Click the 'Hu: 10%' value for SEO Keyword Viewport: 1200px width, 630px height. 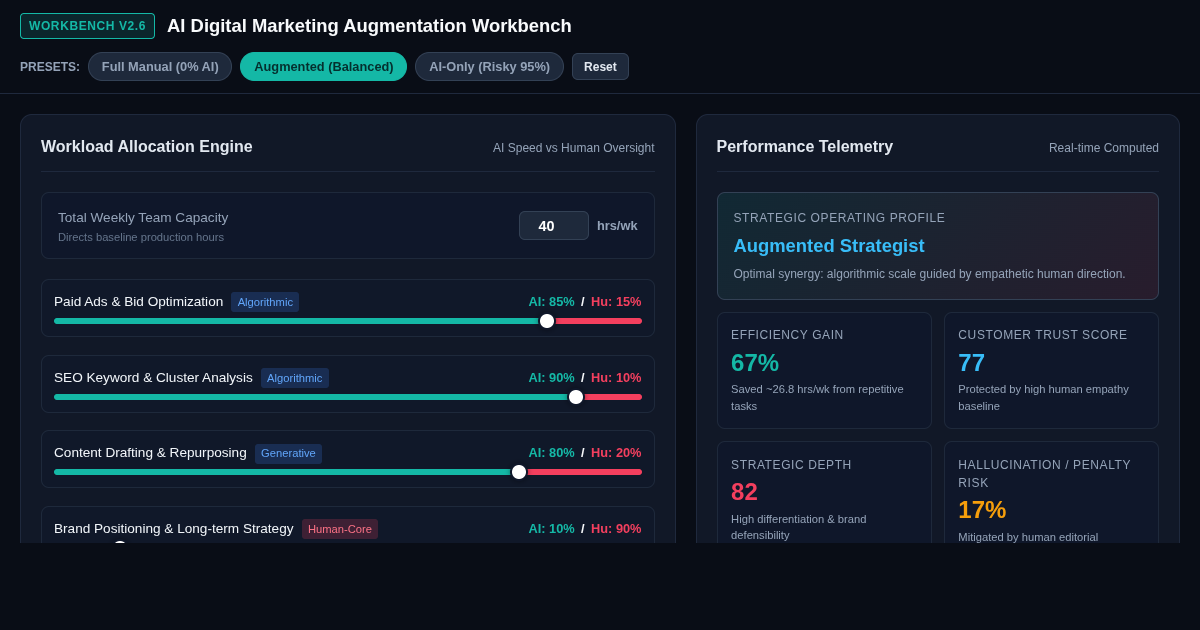coord(616,378)
